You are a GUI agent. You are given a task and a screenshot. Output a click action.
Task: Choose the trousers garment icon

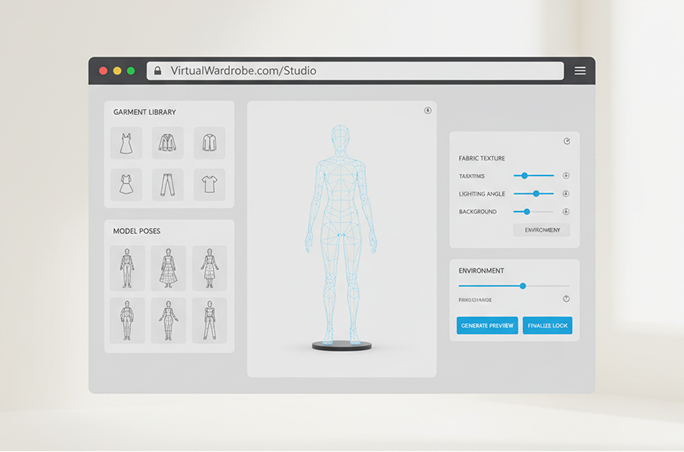coord(167,184)
